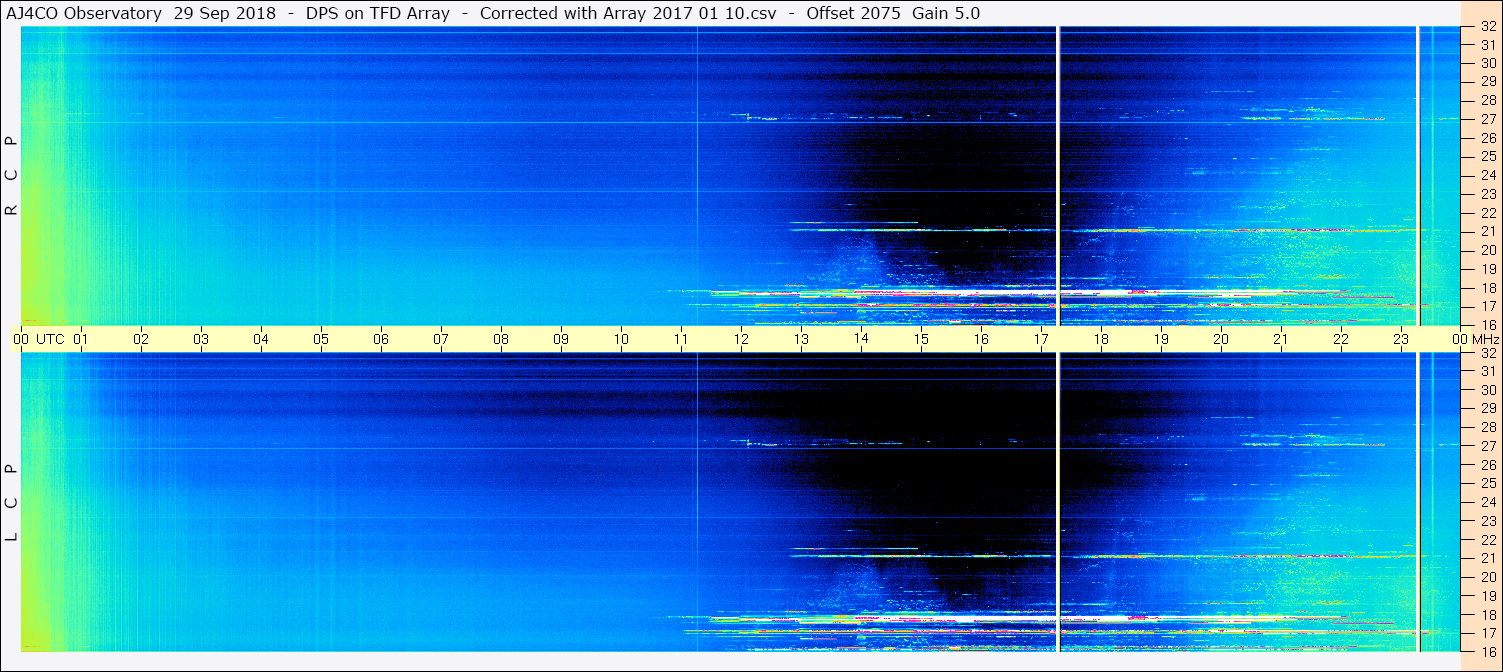Click the 15 hour mark on time axis
This screenshot has height=672, width=1503.
[x=921, y=339]
